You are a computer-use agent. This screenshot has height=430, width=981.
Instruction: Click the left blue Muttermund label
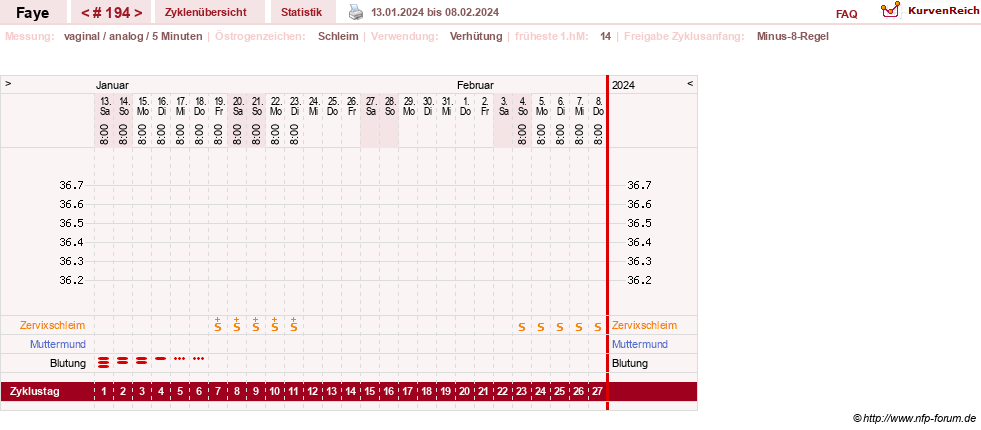(x=58, y=344)
